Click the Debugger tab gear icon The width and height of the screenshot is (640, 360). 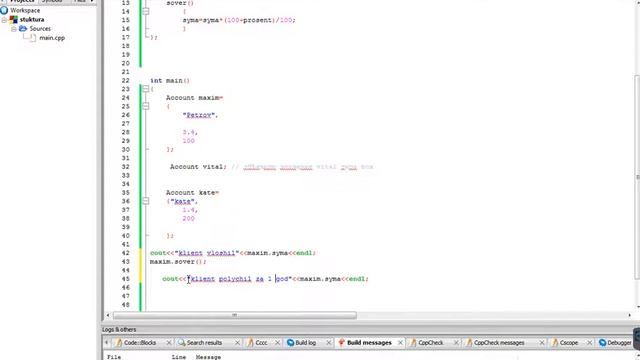602,343
